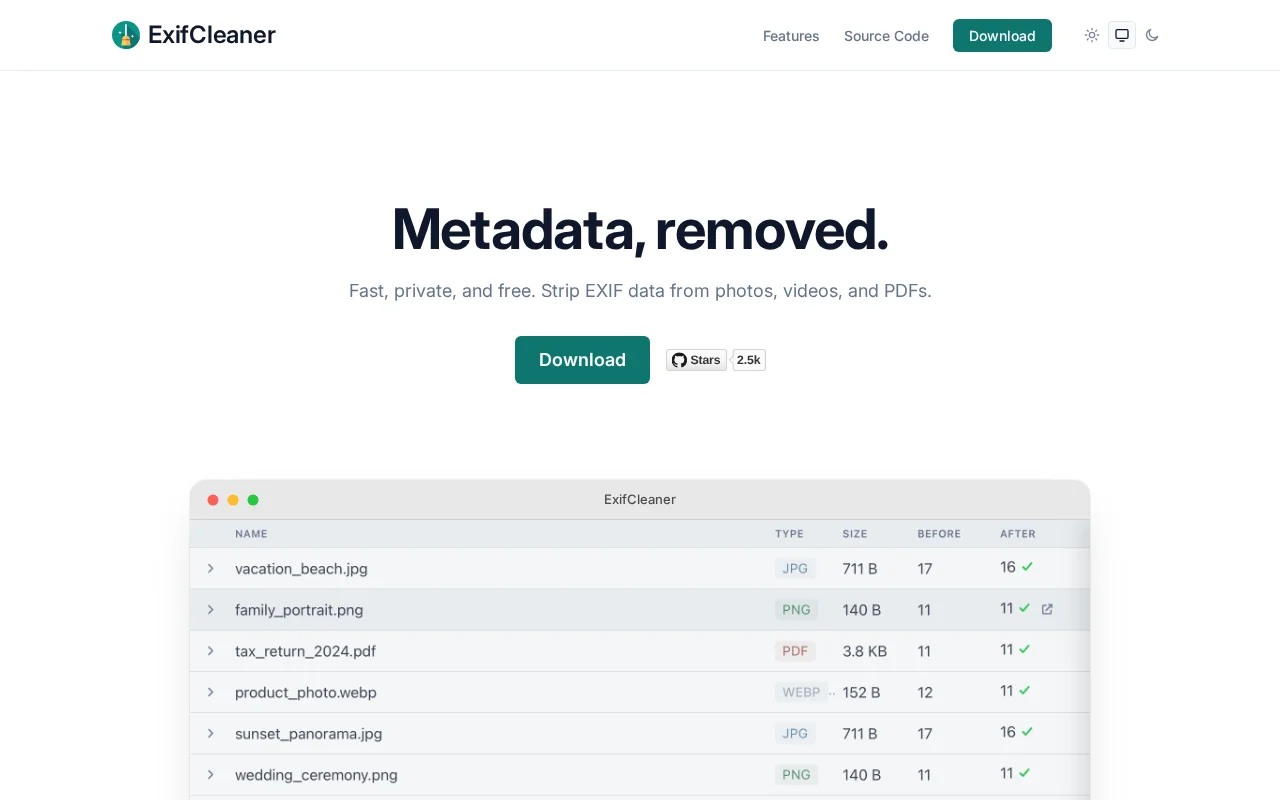The height and width of the screenshot is (800, 1280).
Task: Click the JPG badge in the sunset_panorama.jpg row
Action: click(795, 733)
